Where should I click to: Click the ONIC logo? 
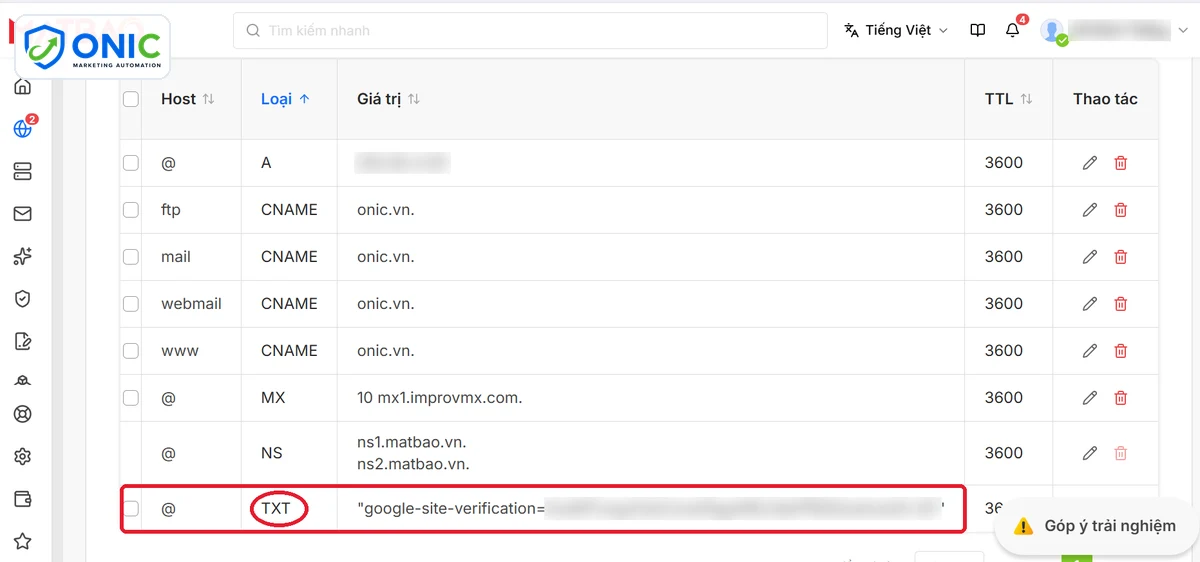(x=93, y=47)
